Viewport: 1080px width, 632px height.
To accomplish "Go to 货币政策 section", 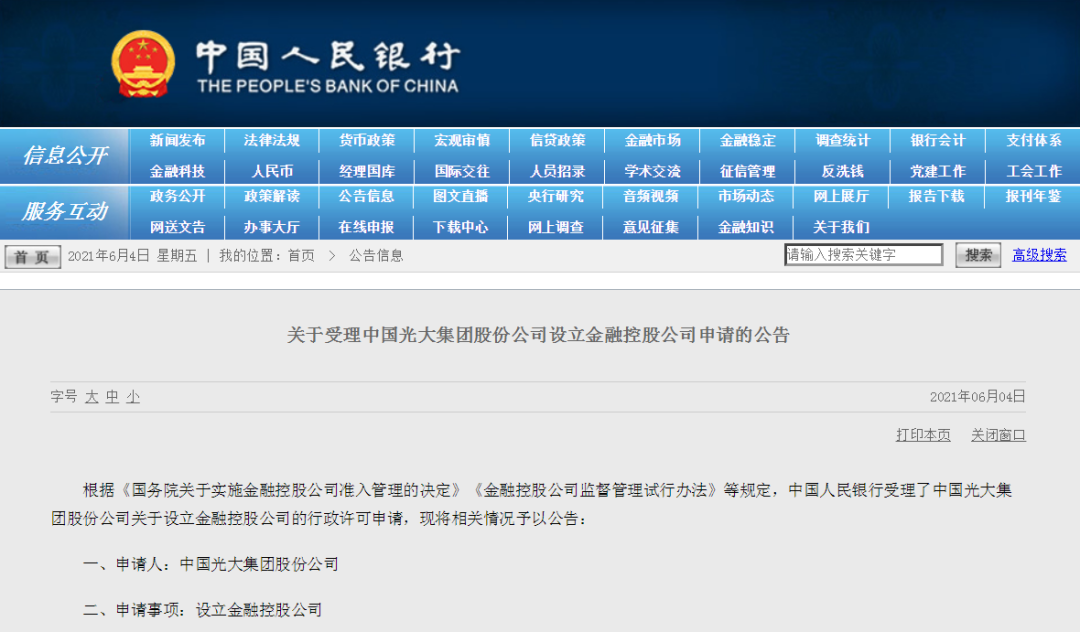I will point(367,140).
